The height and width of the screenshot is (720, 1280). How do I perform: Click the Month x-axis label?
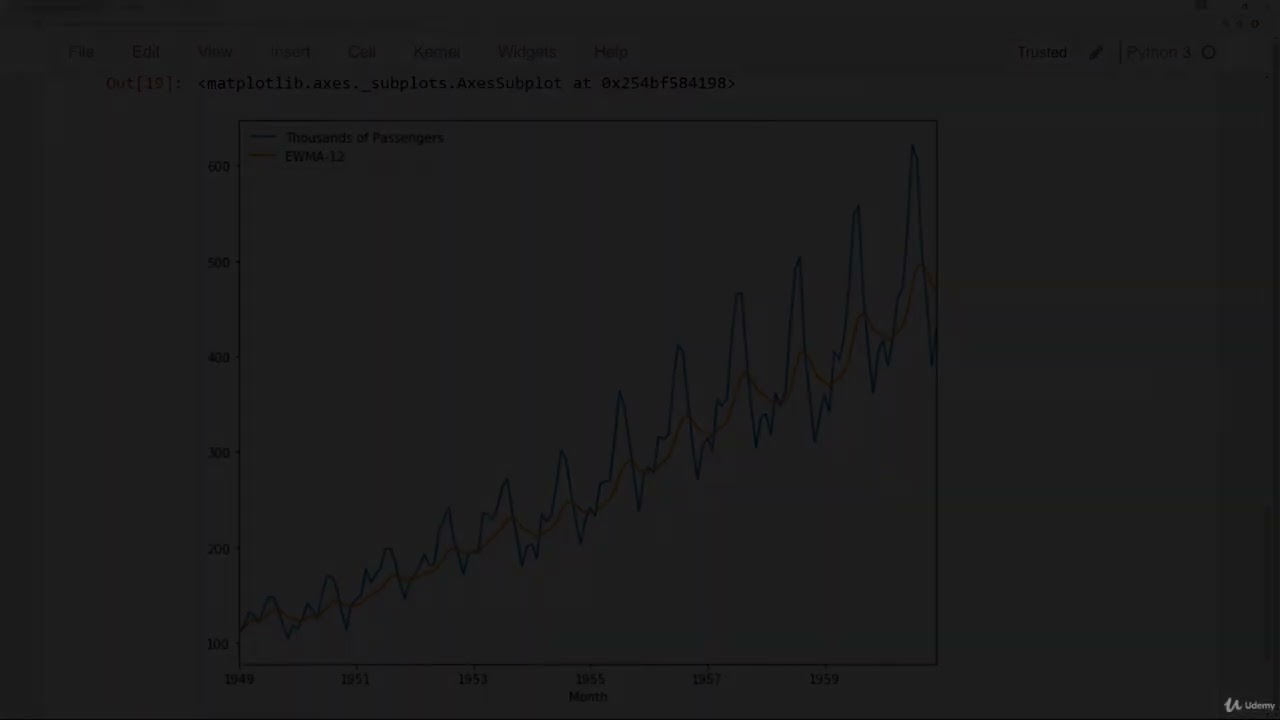tap(588, 697)
